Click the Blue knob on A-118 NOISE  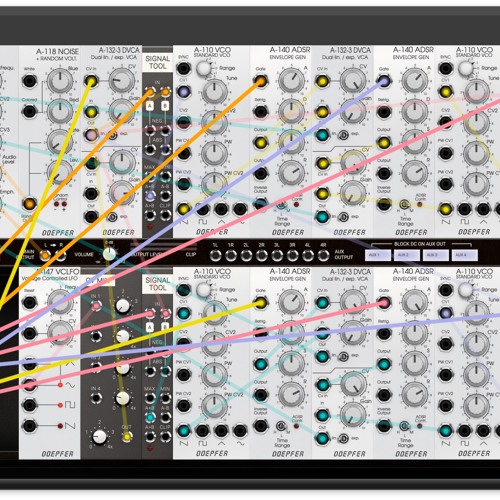60,81
